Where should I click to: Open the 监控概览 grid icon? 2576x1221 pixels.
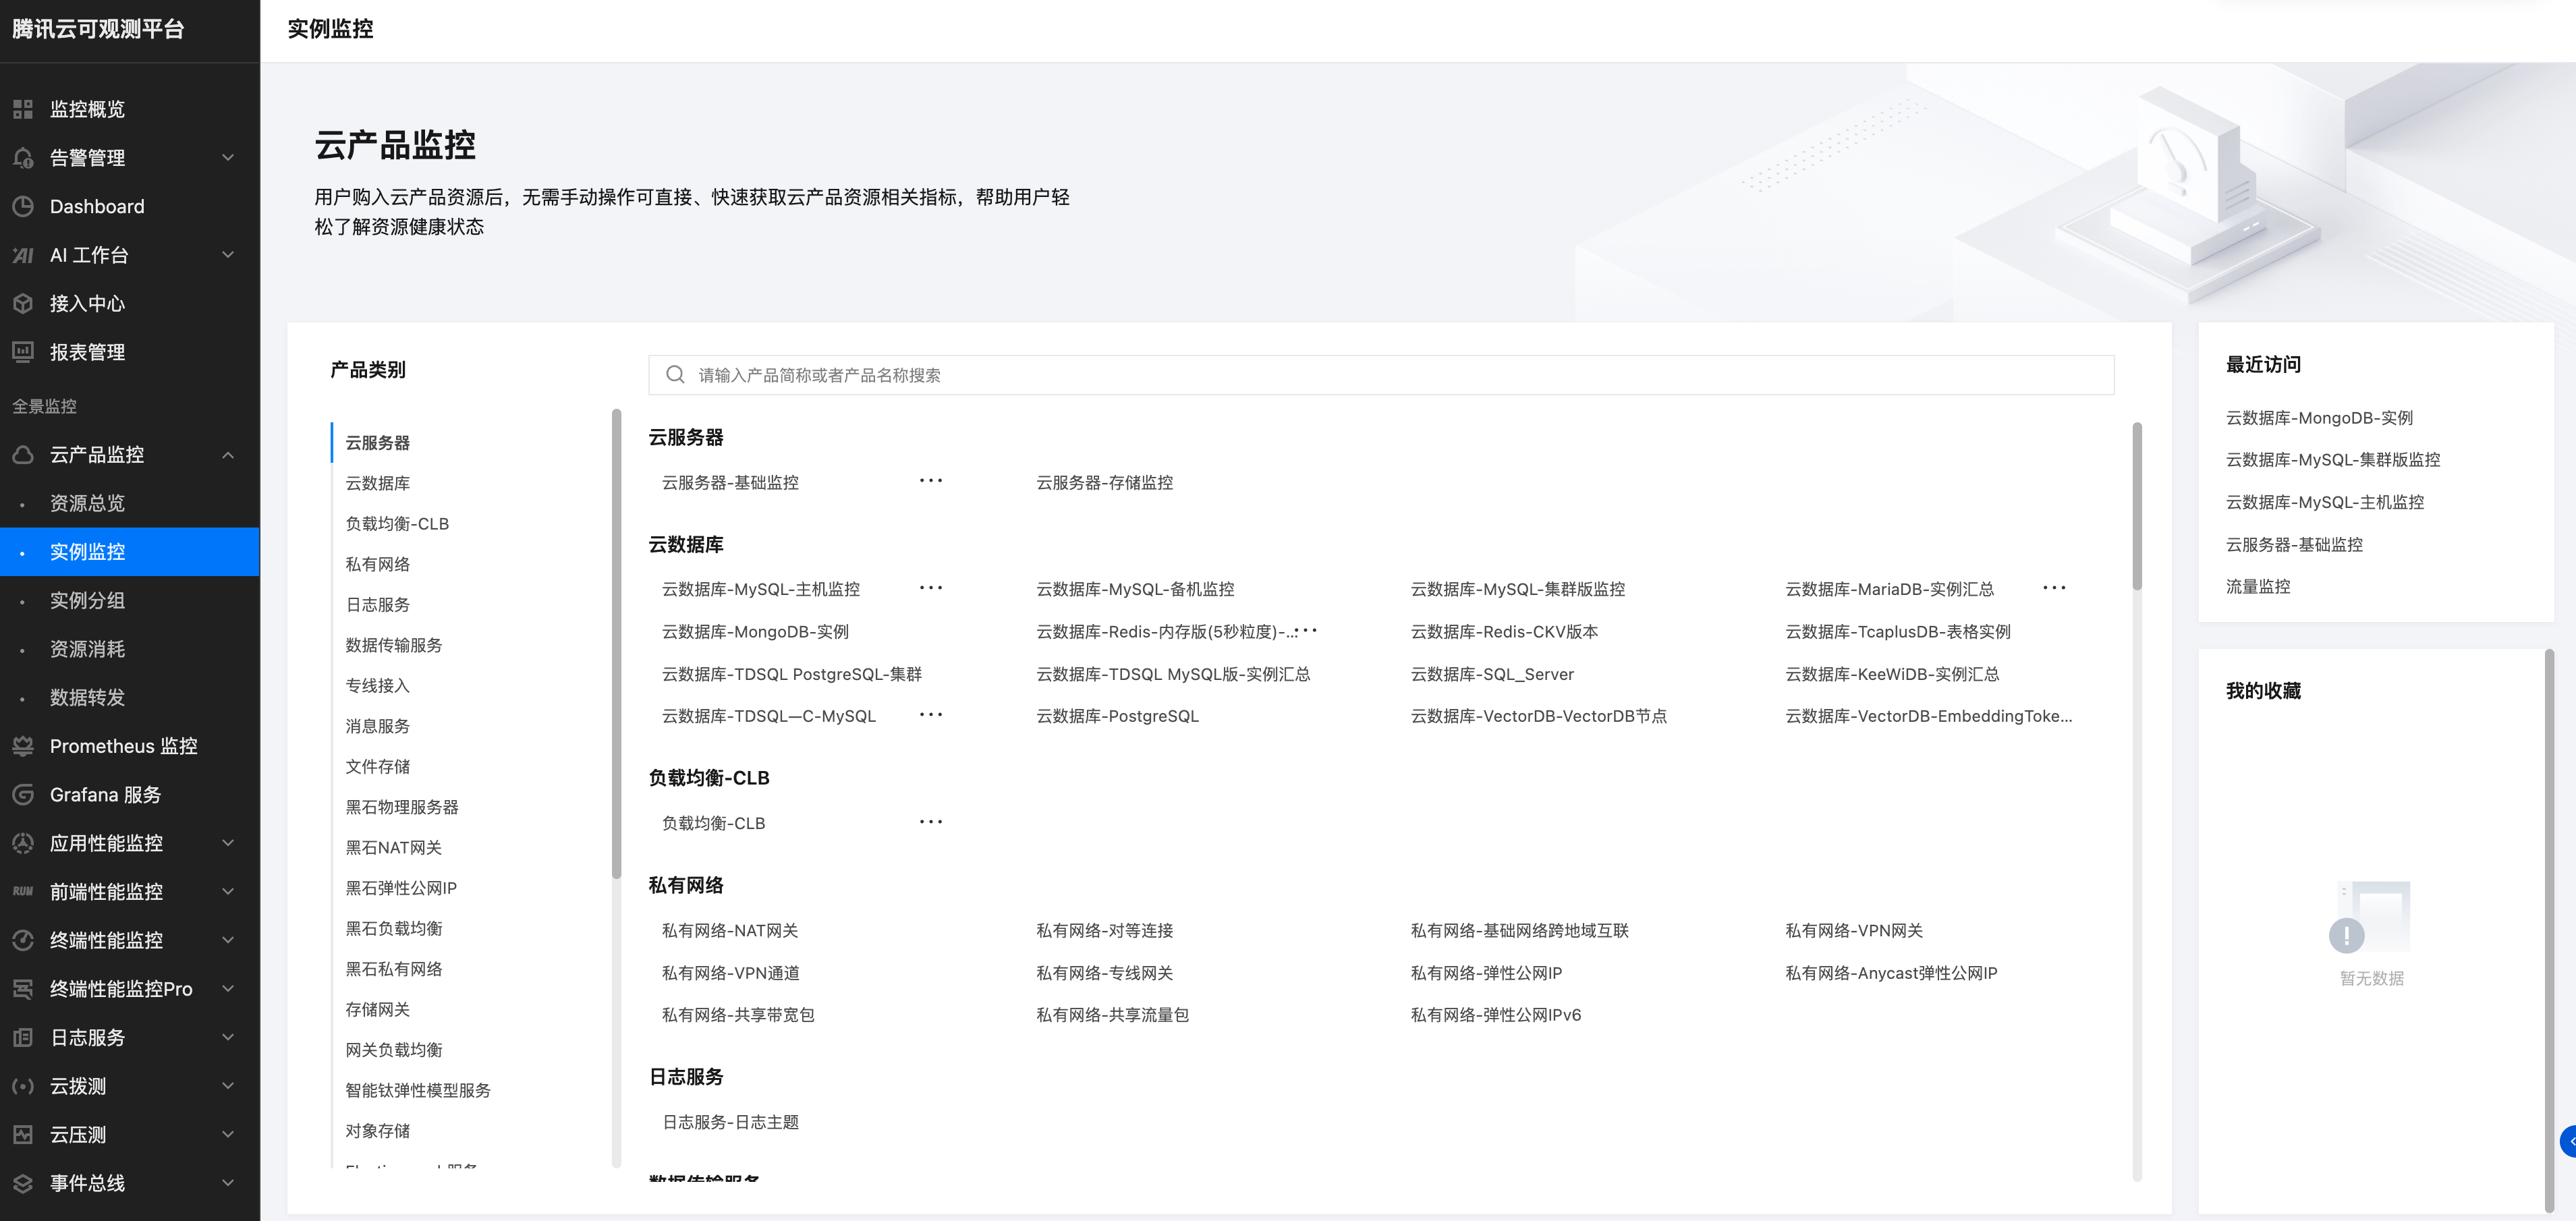pyautogui.click(x=23, y=109)
